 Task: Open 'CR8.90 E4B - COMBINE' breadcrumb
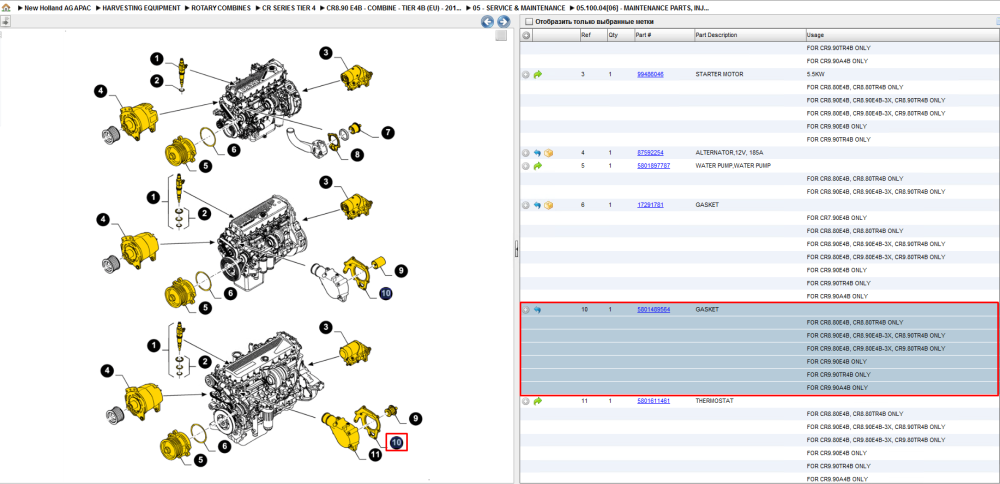coord(392,8)
